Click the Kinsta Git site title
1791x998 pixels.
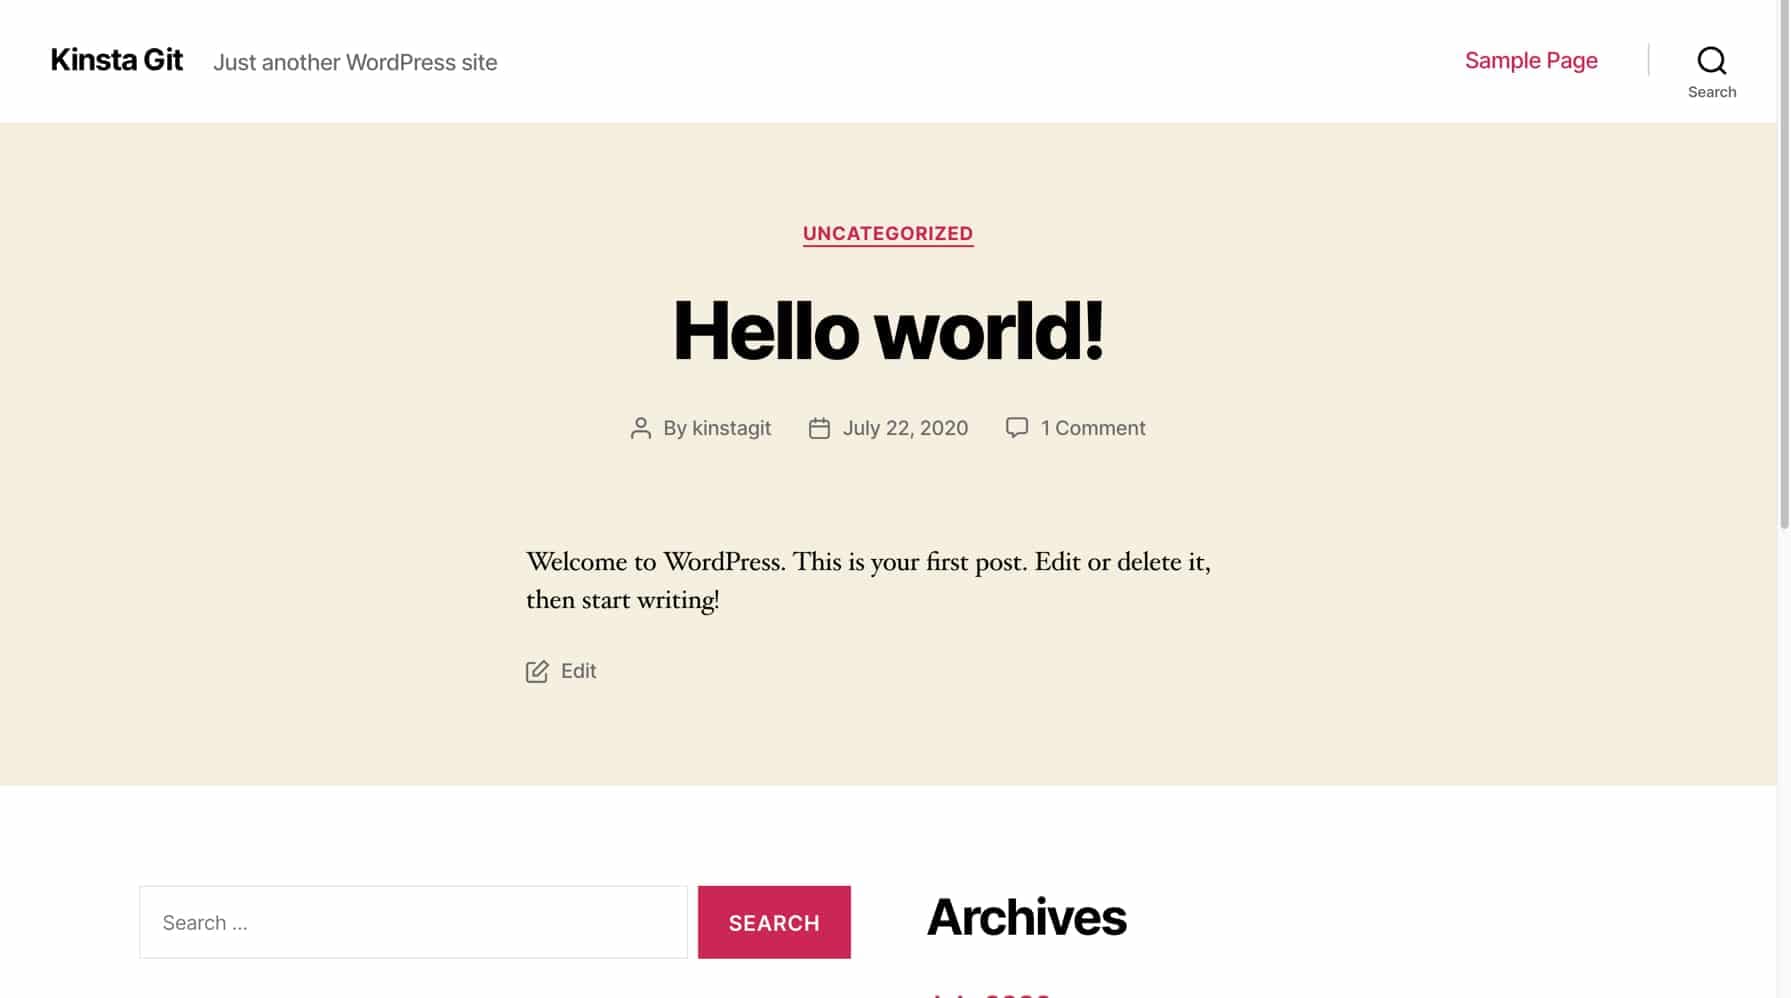tap(116, 60)
